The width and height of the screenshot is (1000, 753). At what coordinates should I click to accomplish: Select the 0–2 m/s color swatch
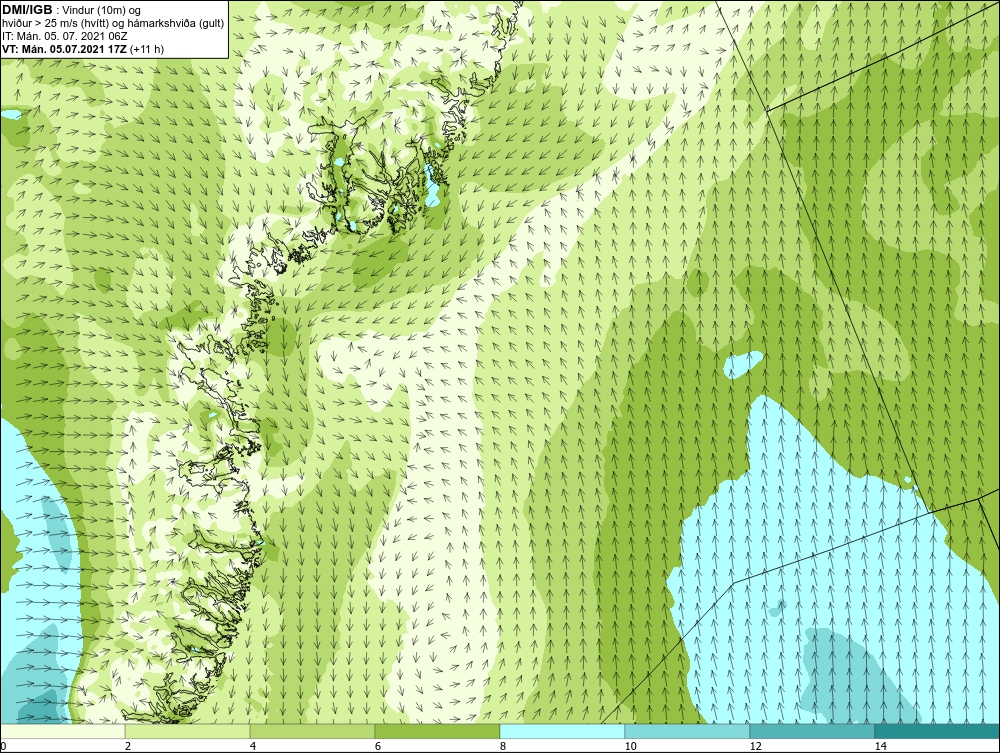62,731
